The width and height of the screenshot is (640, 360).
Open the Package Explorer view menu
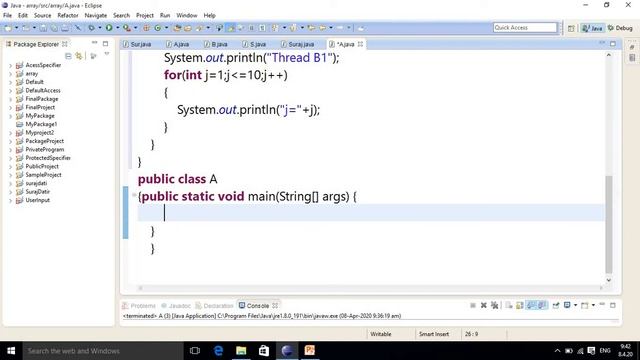click(x=107, y=54)
